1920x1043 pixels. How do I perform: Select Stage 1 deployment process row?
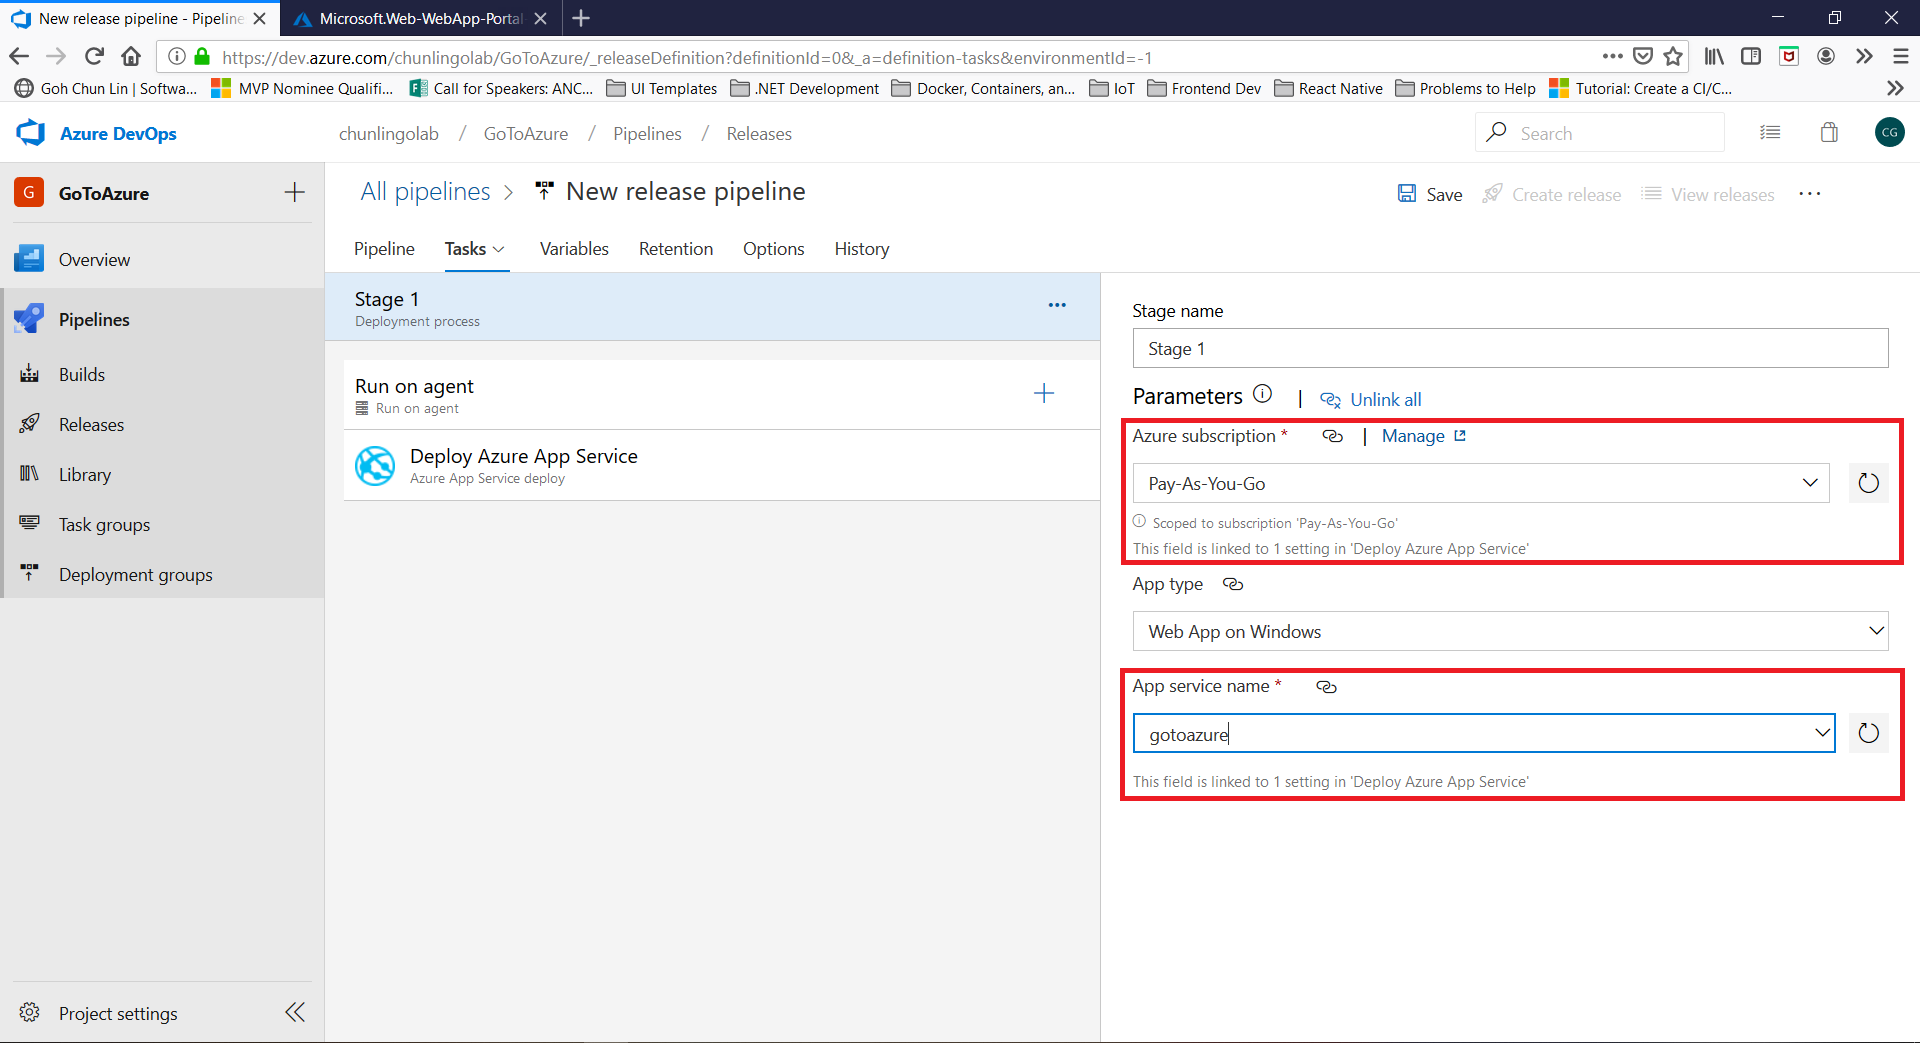tap(712, 307)
